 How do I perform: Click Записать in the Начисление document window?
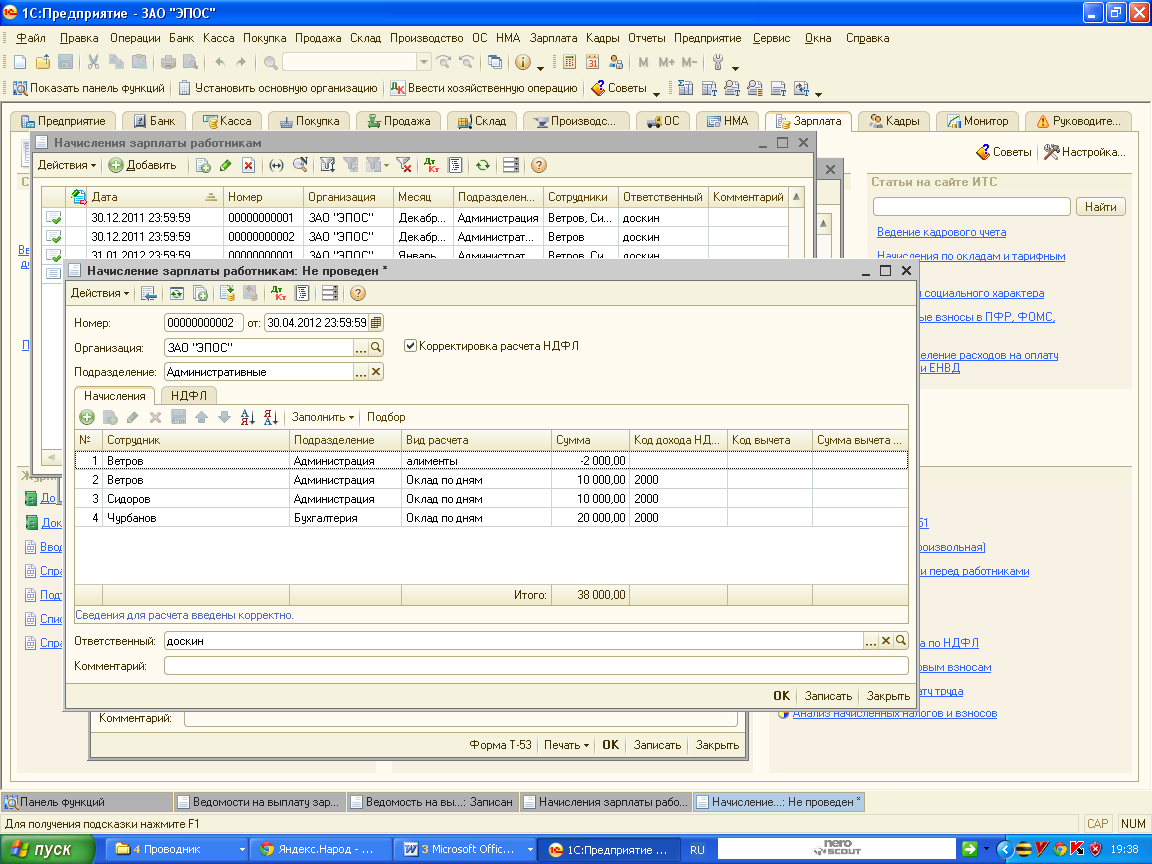828,696
